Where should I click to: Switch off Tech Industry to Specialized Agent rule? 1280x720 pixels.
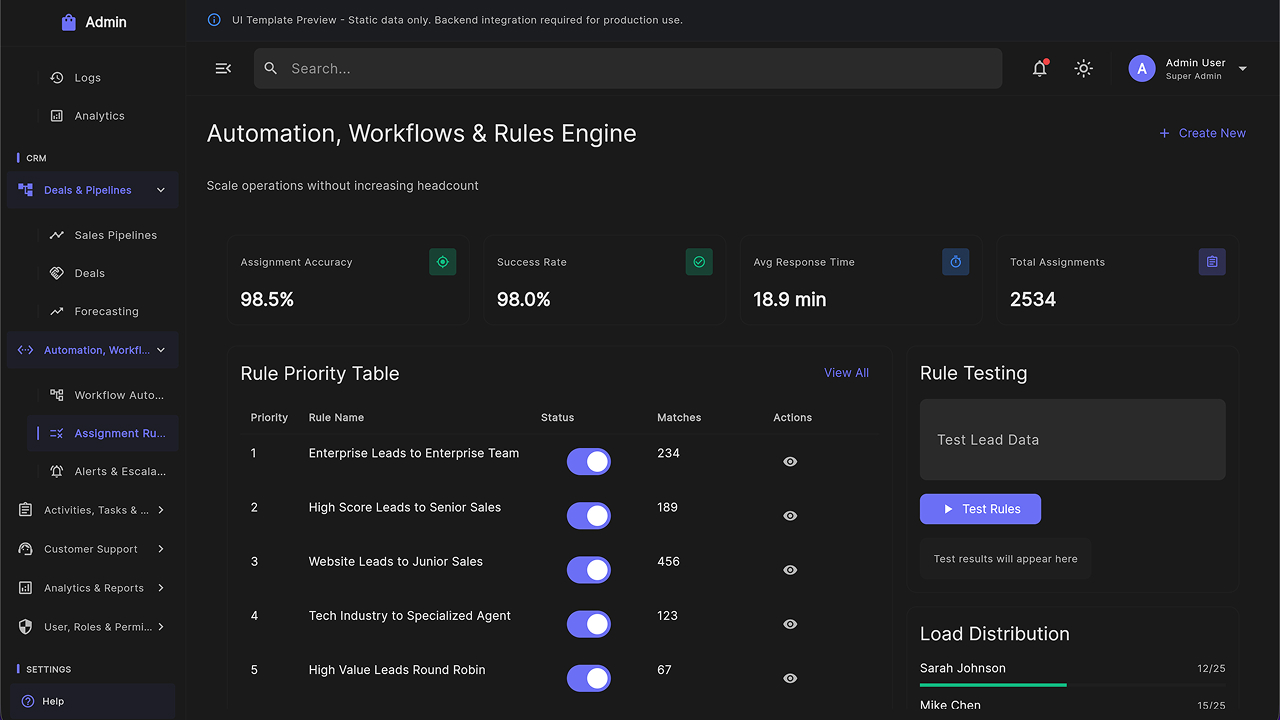coord(589,623)
